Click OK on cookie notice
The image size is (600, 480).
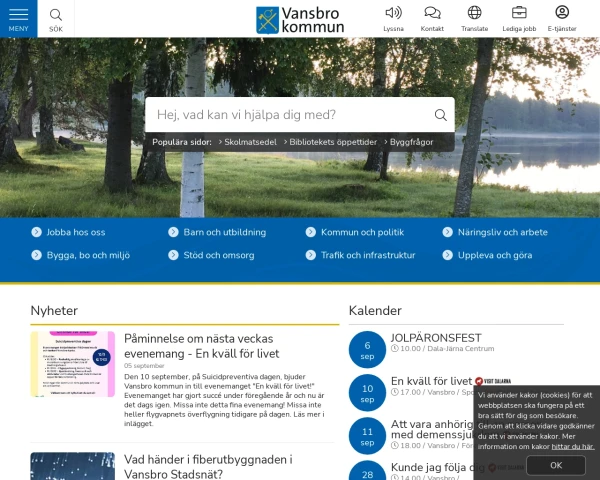pos(556,465)
